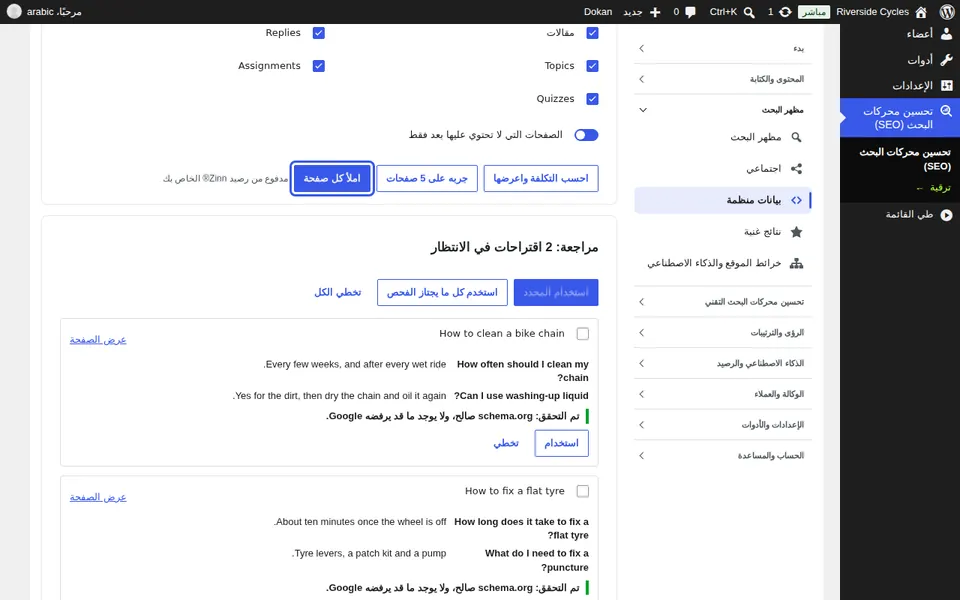Expand the الوكالة والعملاء section
The width and height of the screenshot is (960, 600).
[722, 394]
